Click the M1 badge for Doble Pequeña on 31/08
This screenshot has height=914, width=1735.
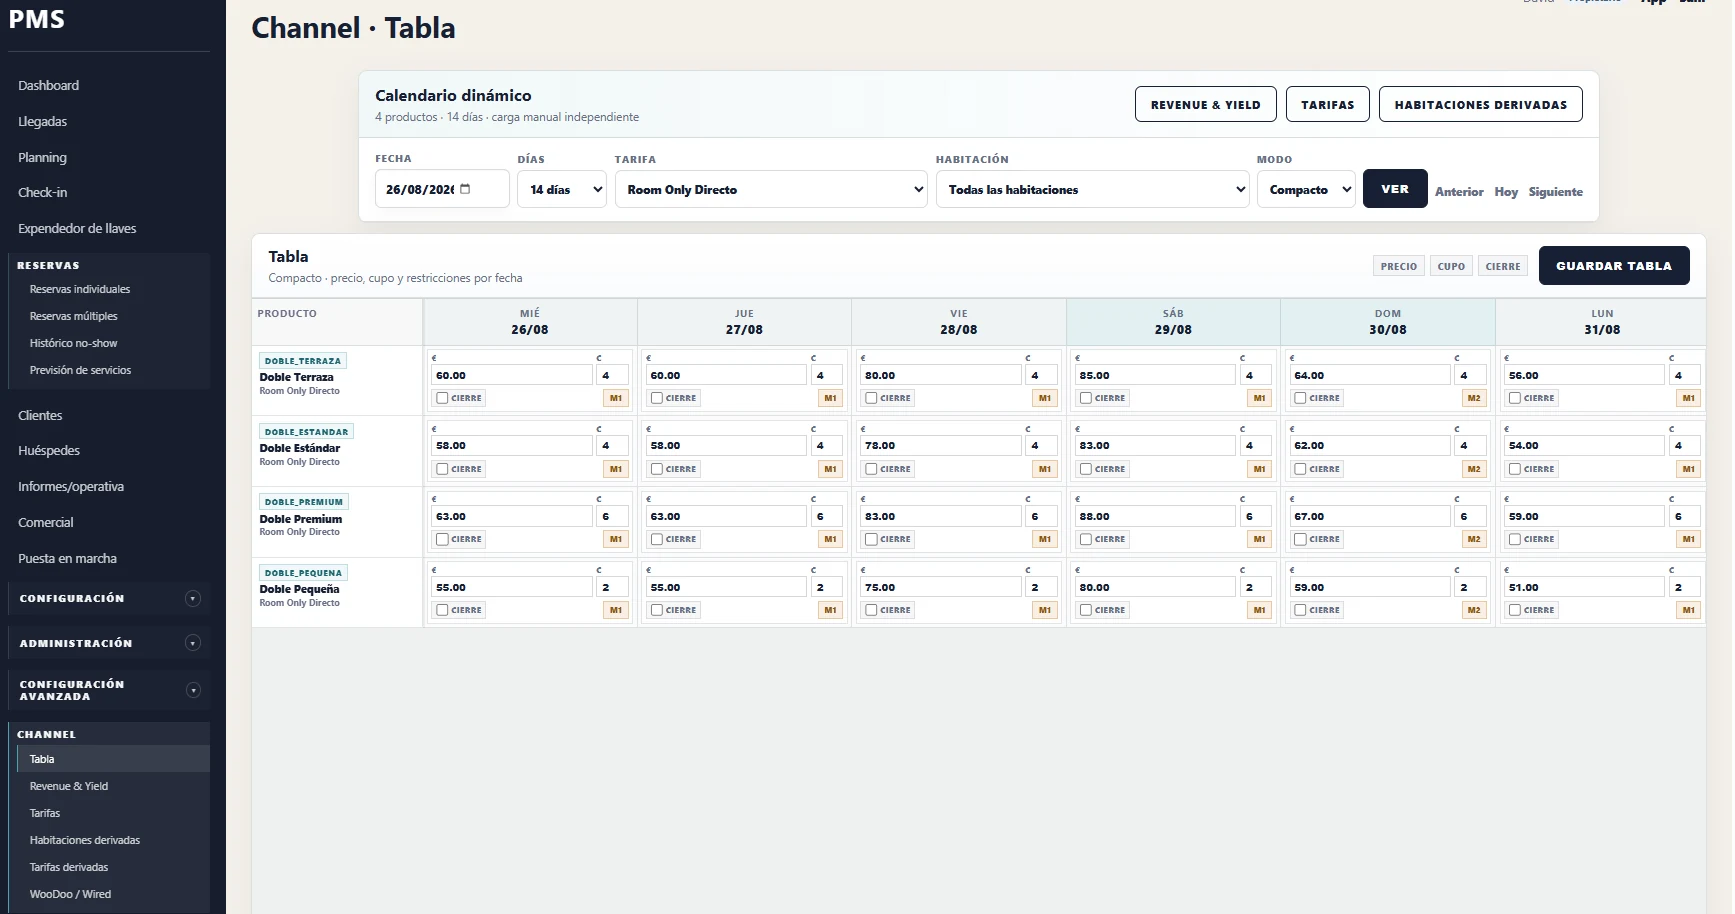(x=1689, y=610)
